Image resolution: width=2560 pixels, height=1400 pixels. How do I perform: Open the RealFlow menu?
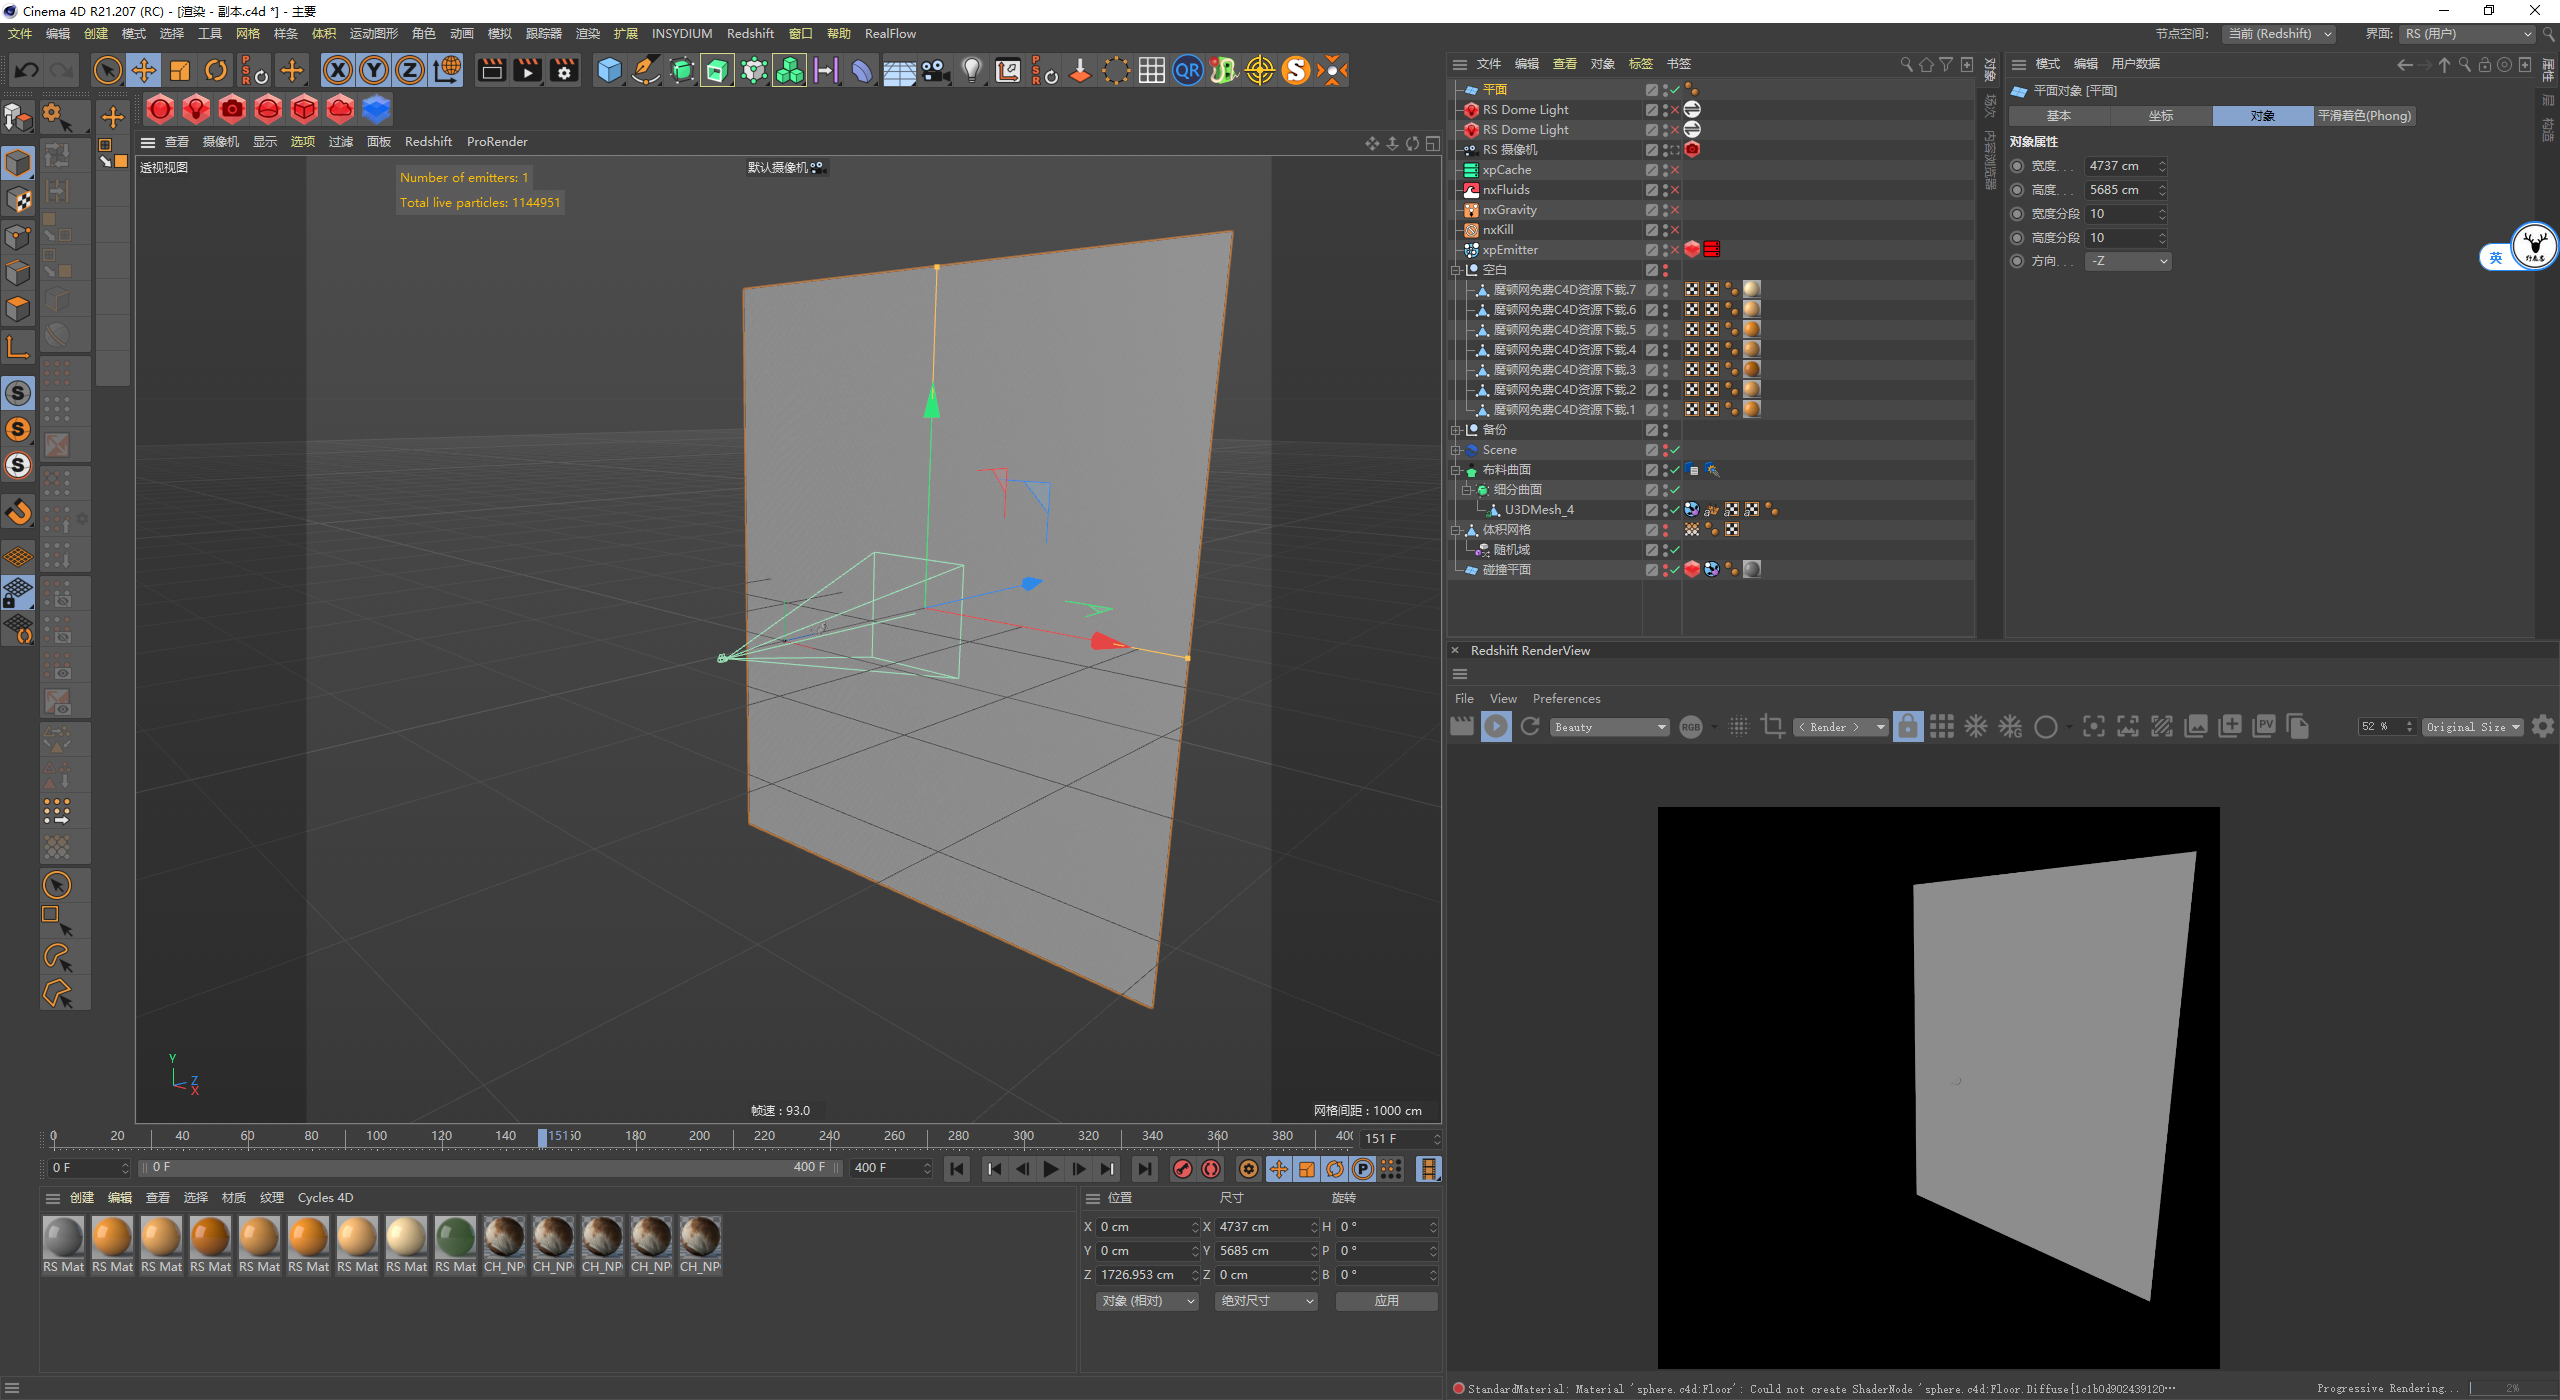click(x=889, y=34)
